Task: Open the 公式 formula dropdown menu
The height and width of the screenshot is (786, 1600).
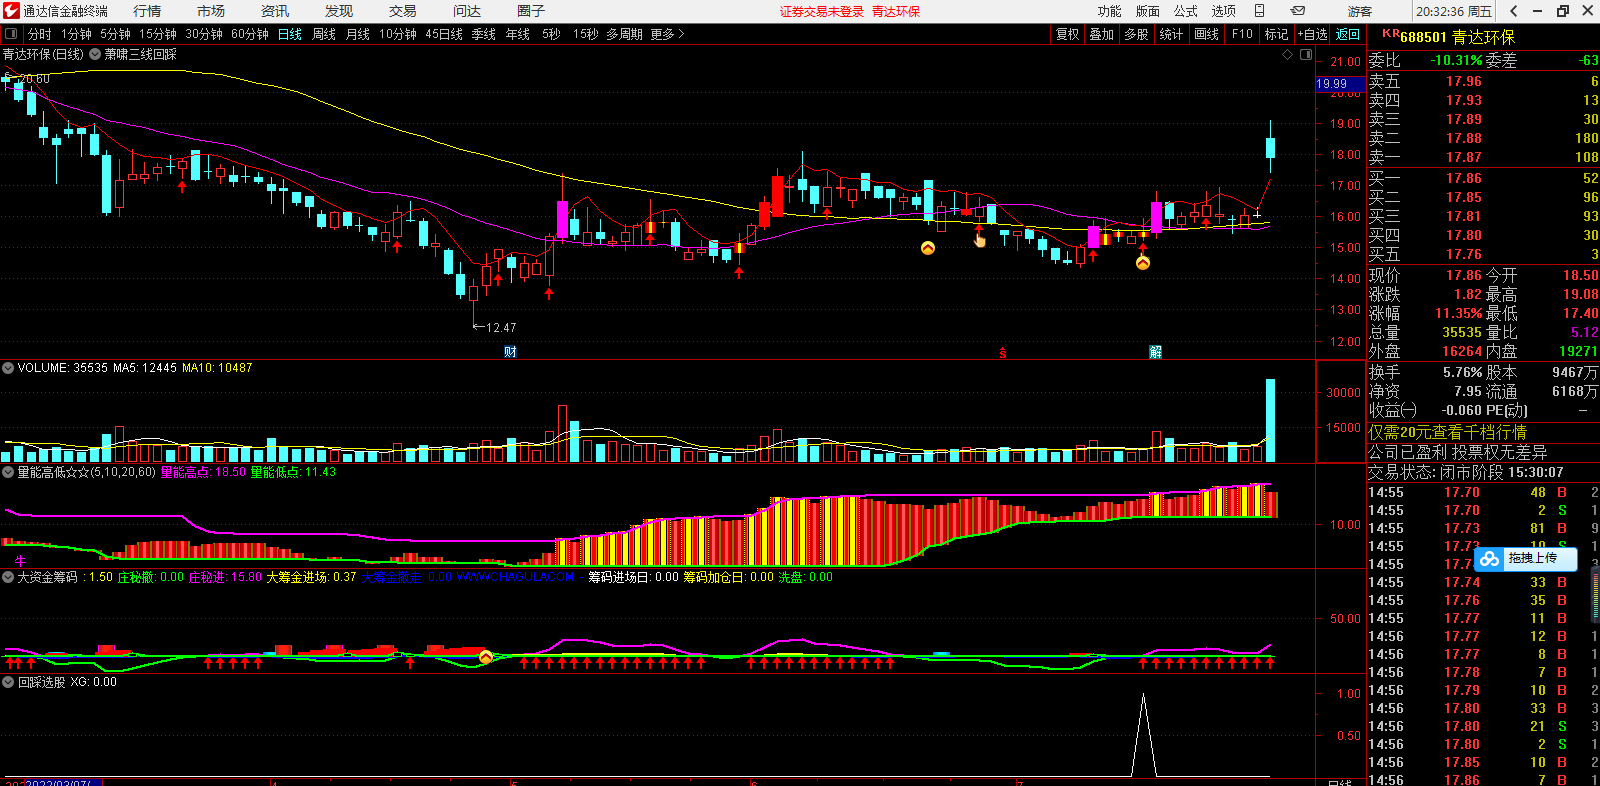Action: [1185, 11]
